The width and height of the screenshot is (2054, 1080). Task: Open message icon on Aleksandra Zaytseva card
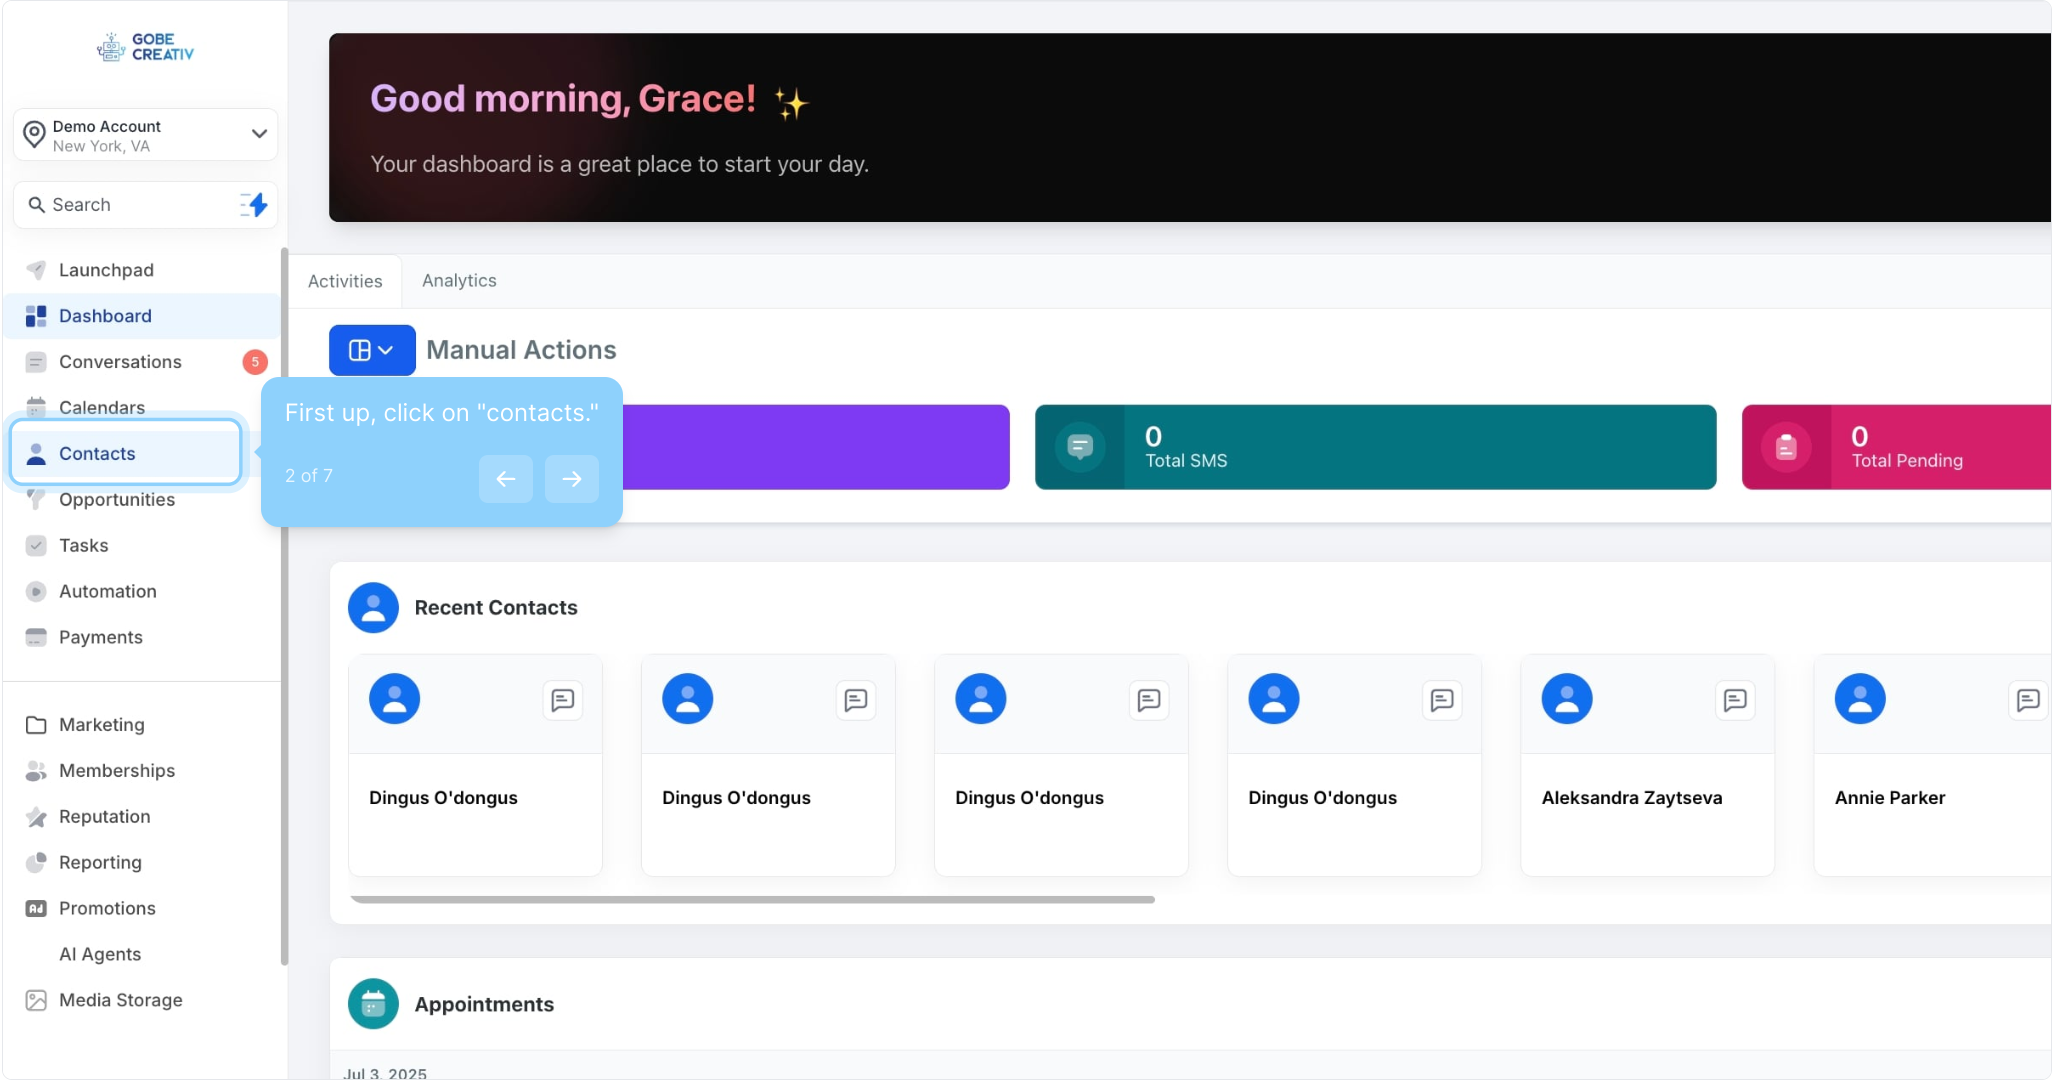[1734, 700]
